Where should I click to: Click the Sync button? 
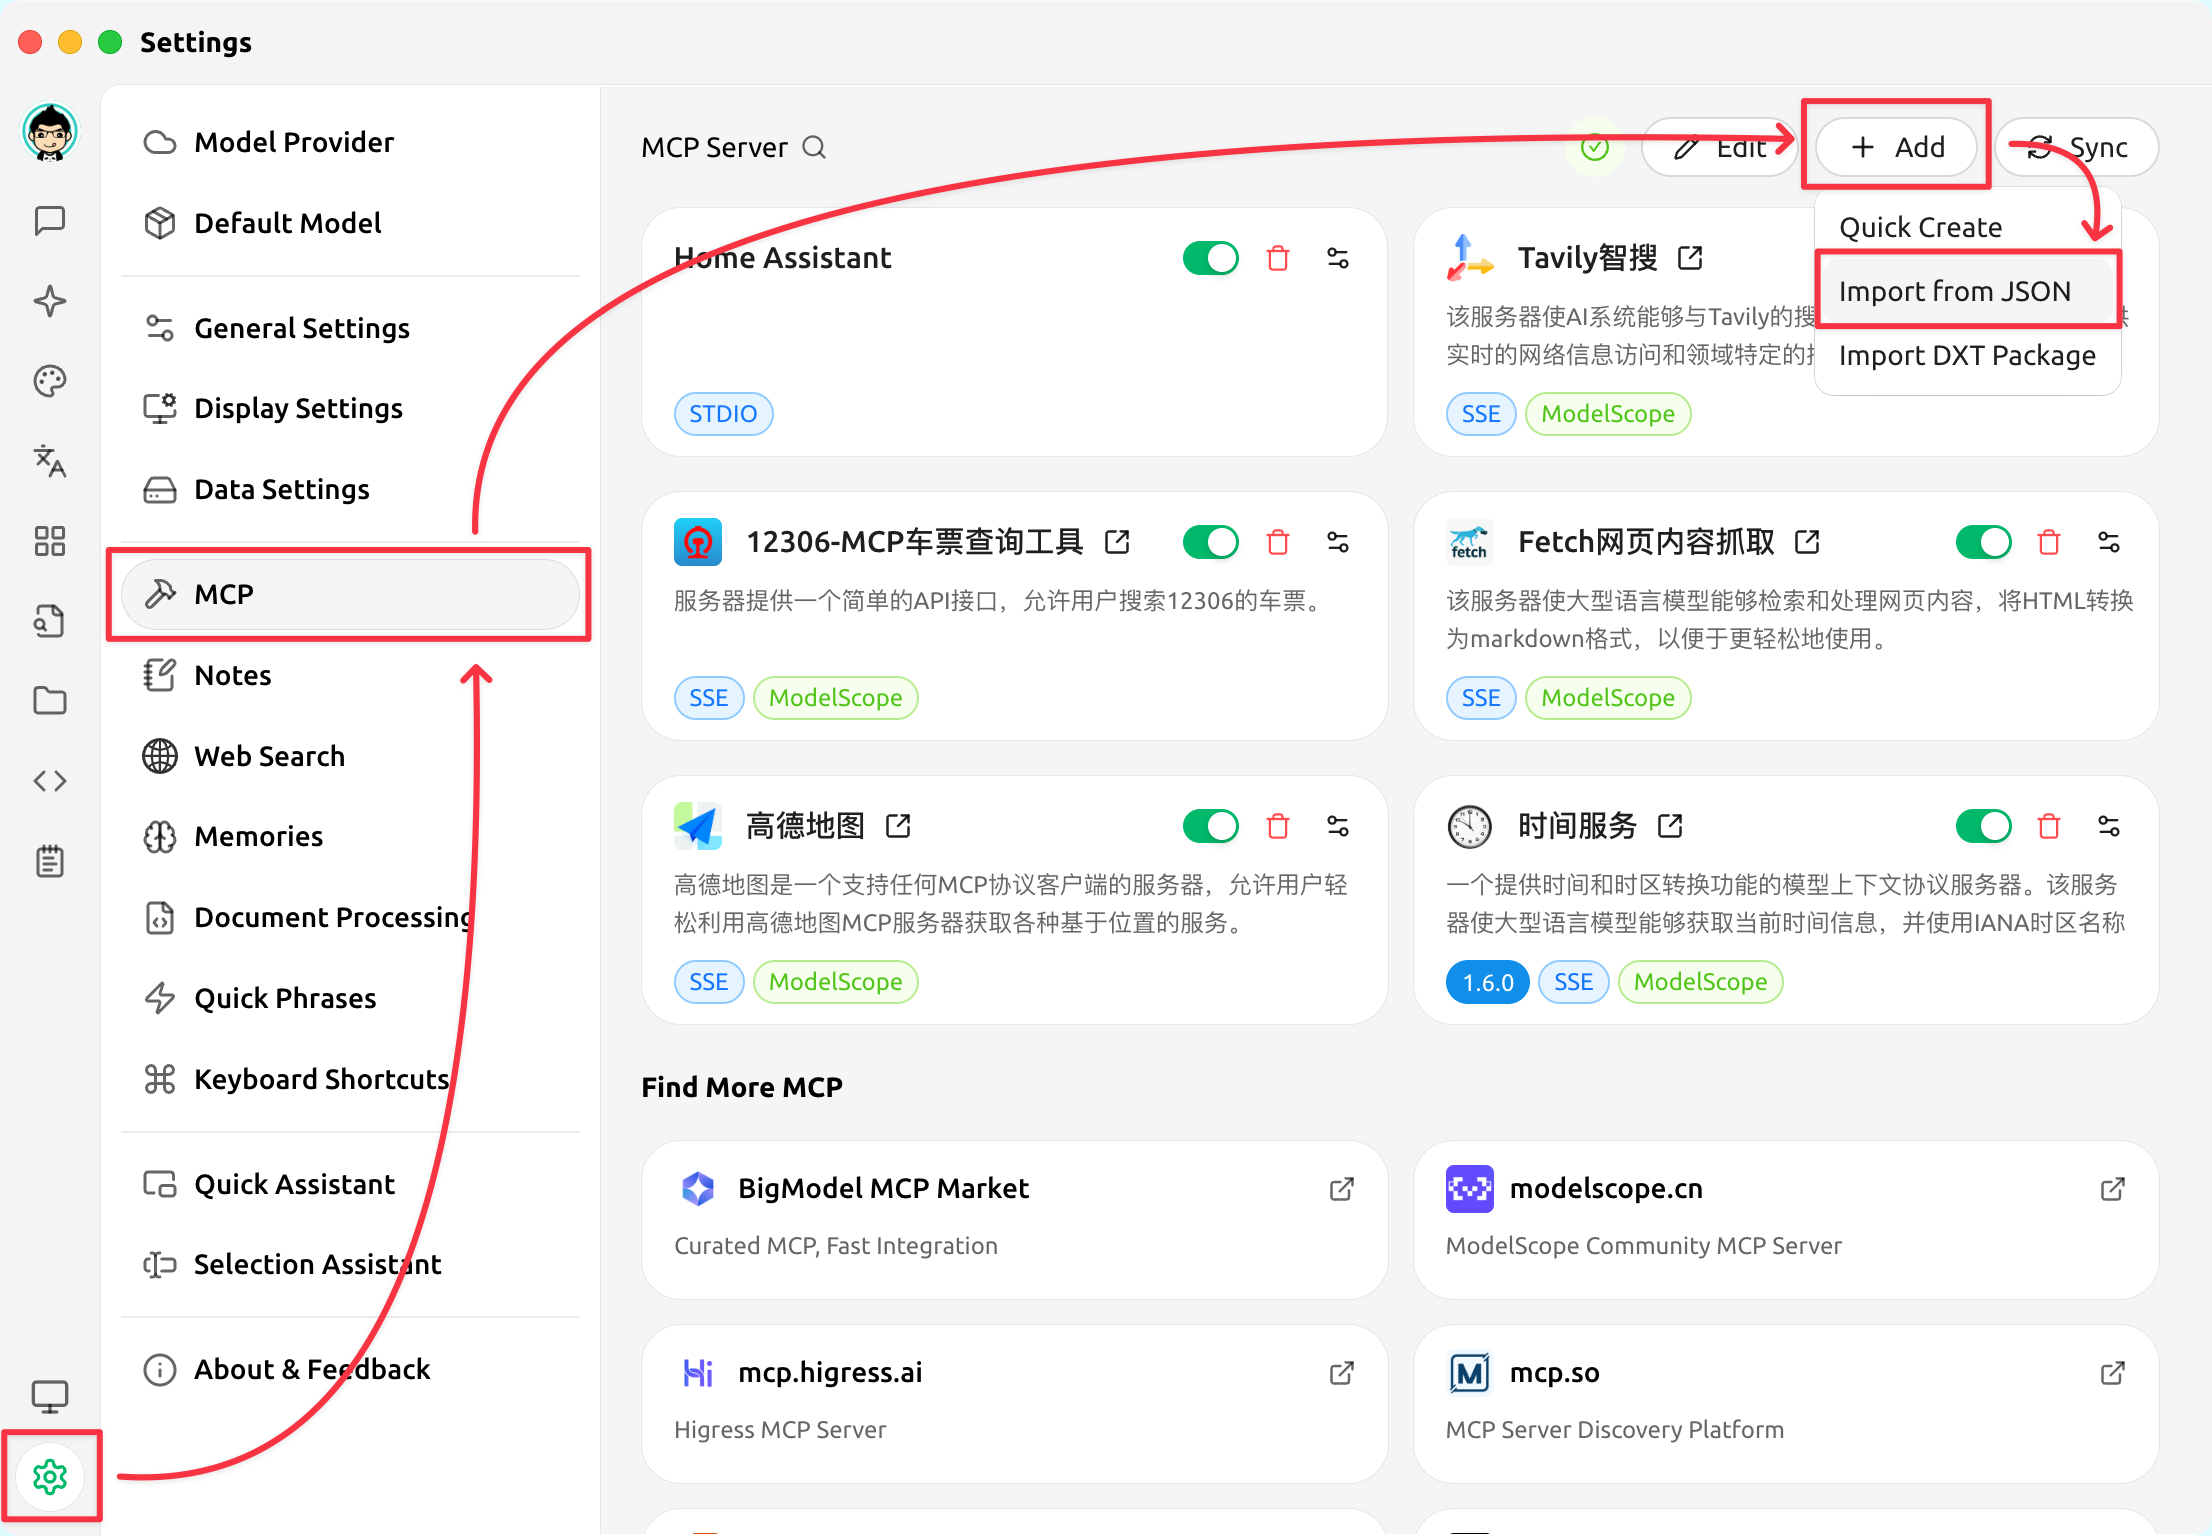pyautogui.click(x=2076, y=146)
